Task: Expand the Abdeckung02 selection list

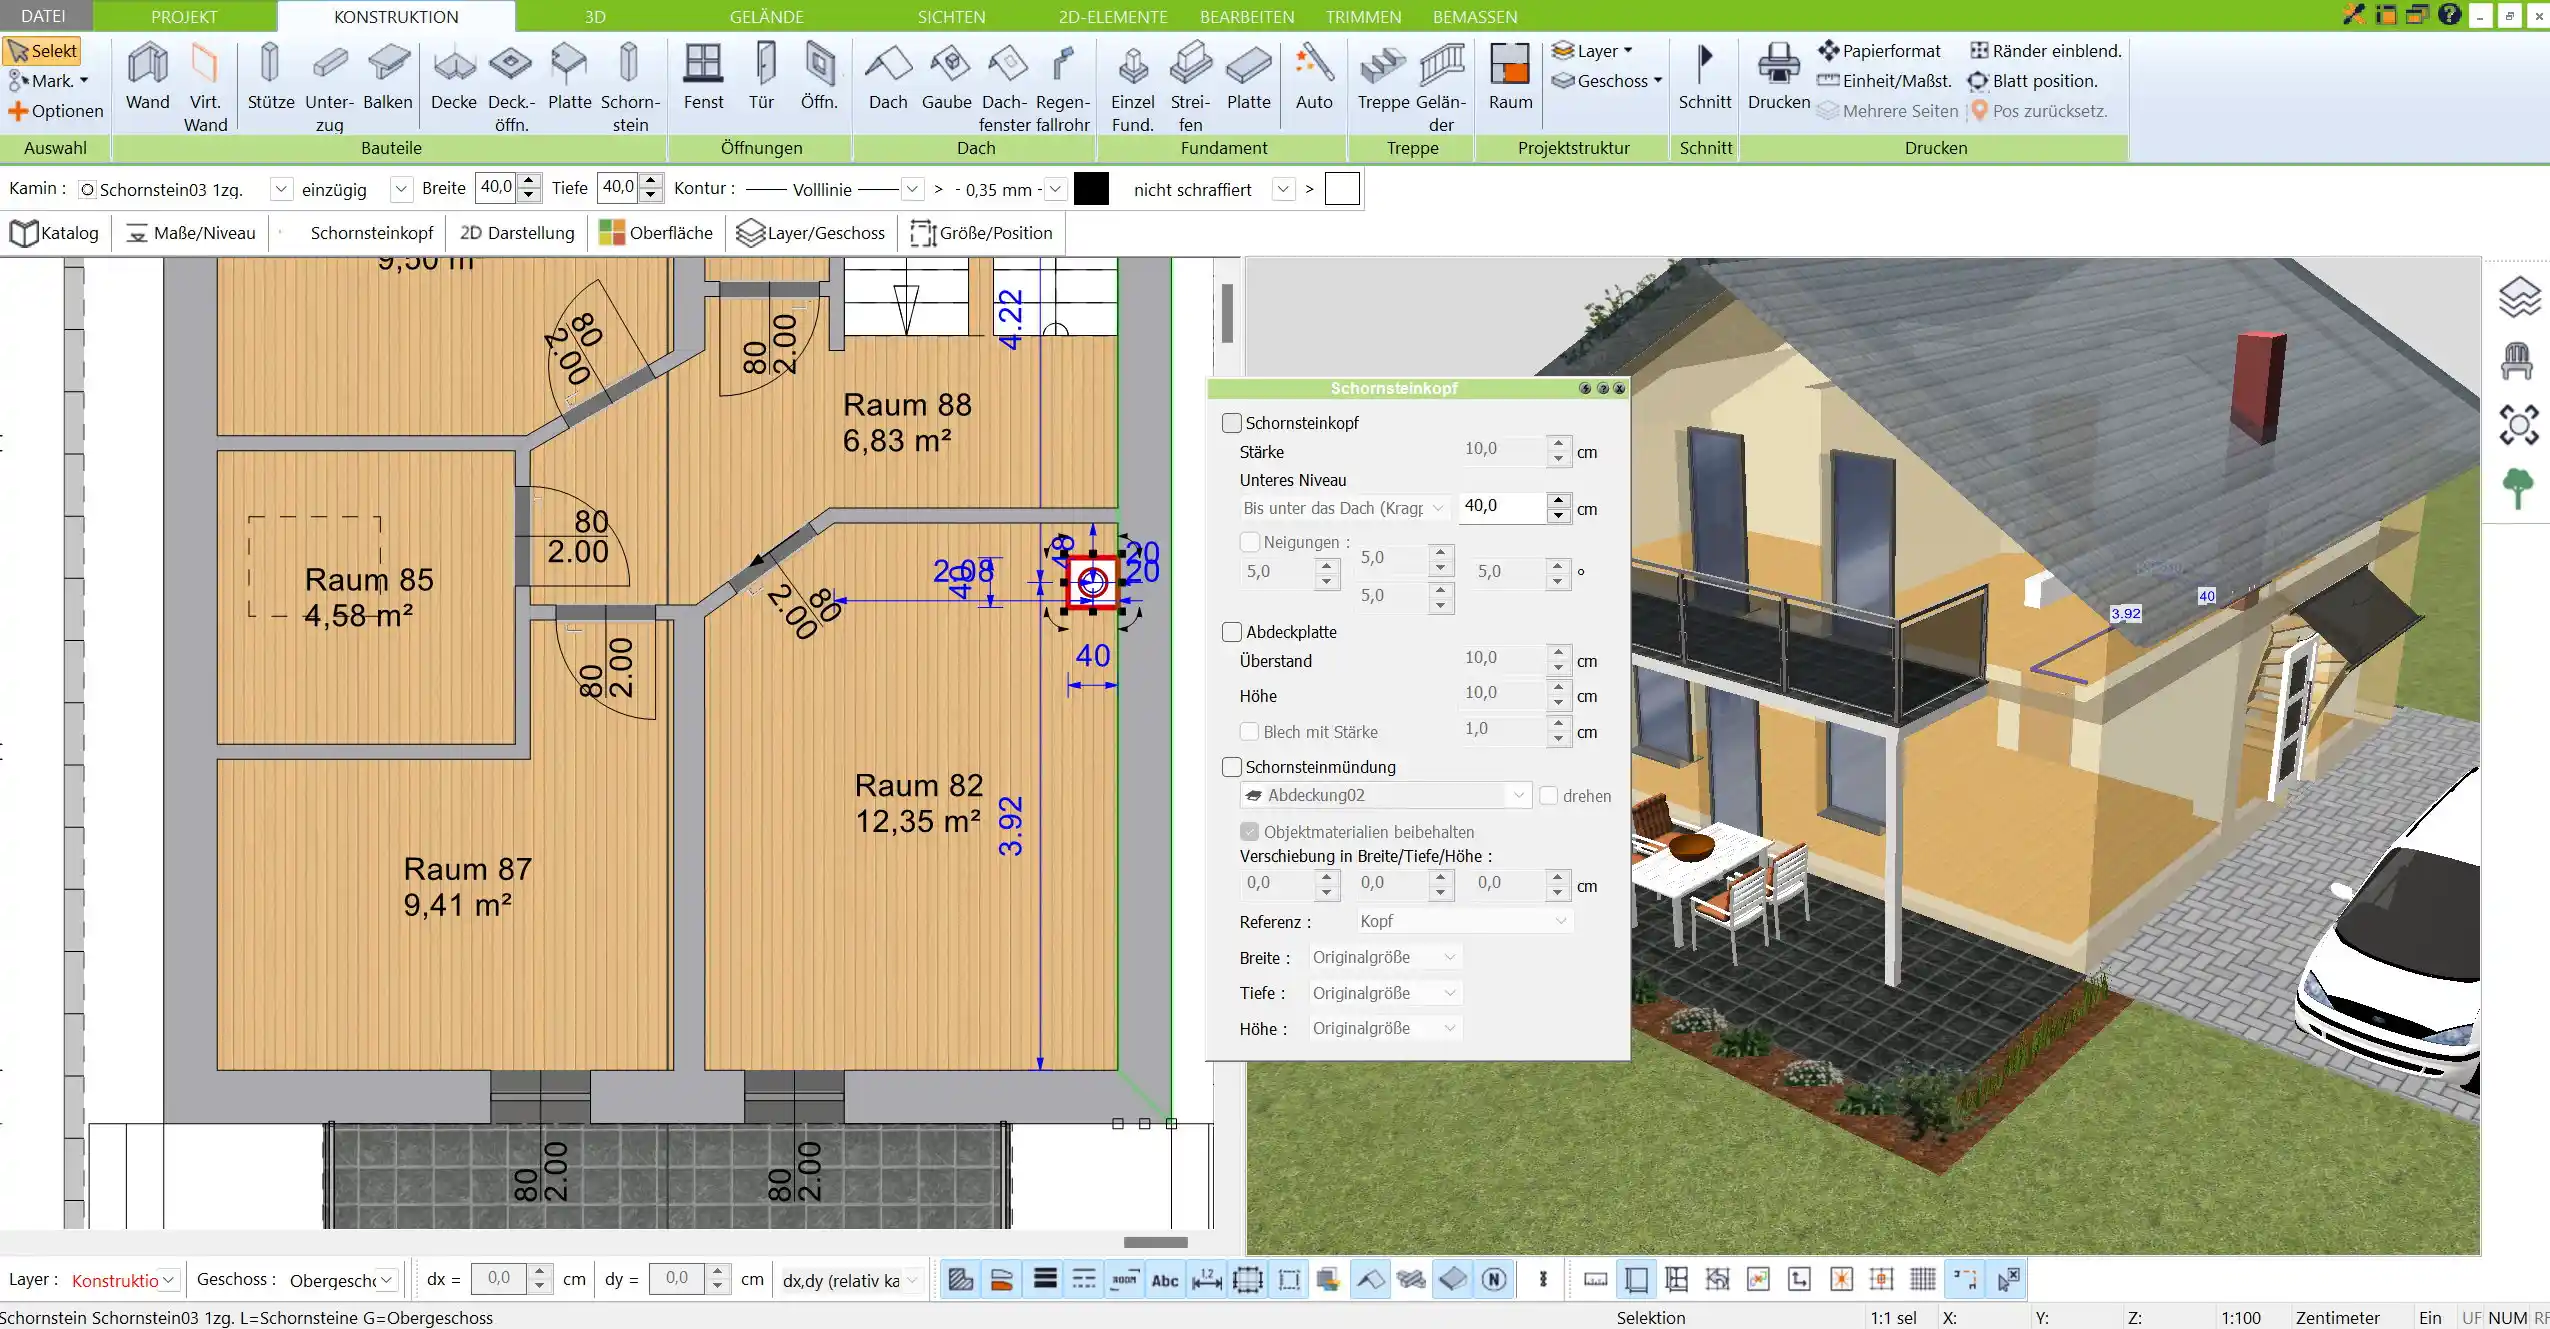Action: pos(1519,795)
